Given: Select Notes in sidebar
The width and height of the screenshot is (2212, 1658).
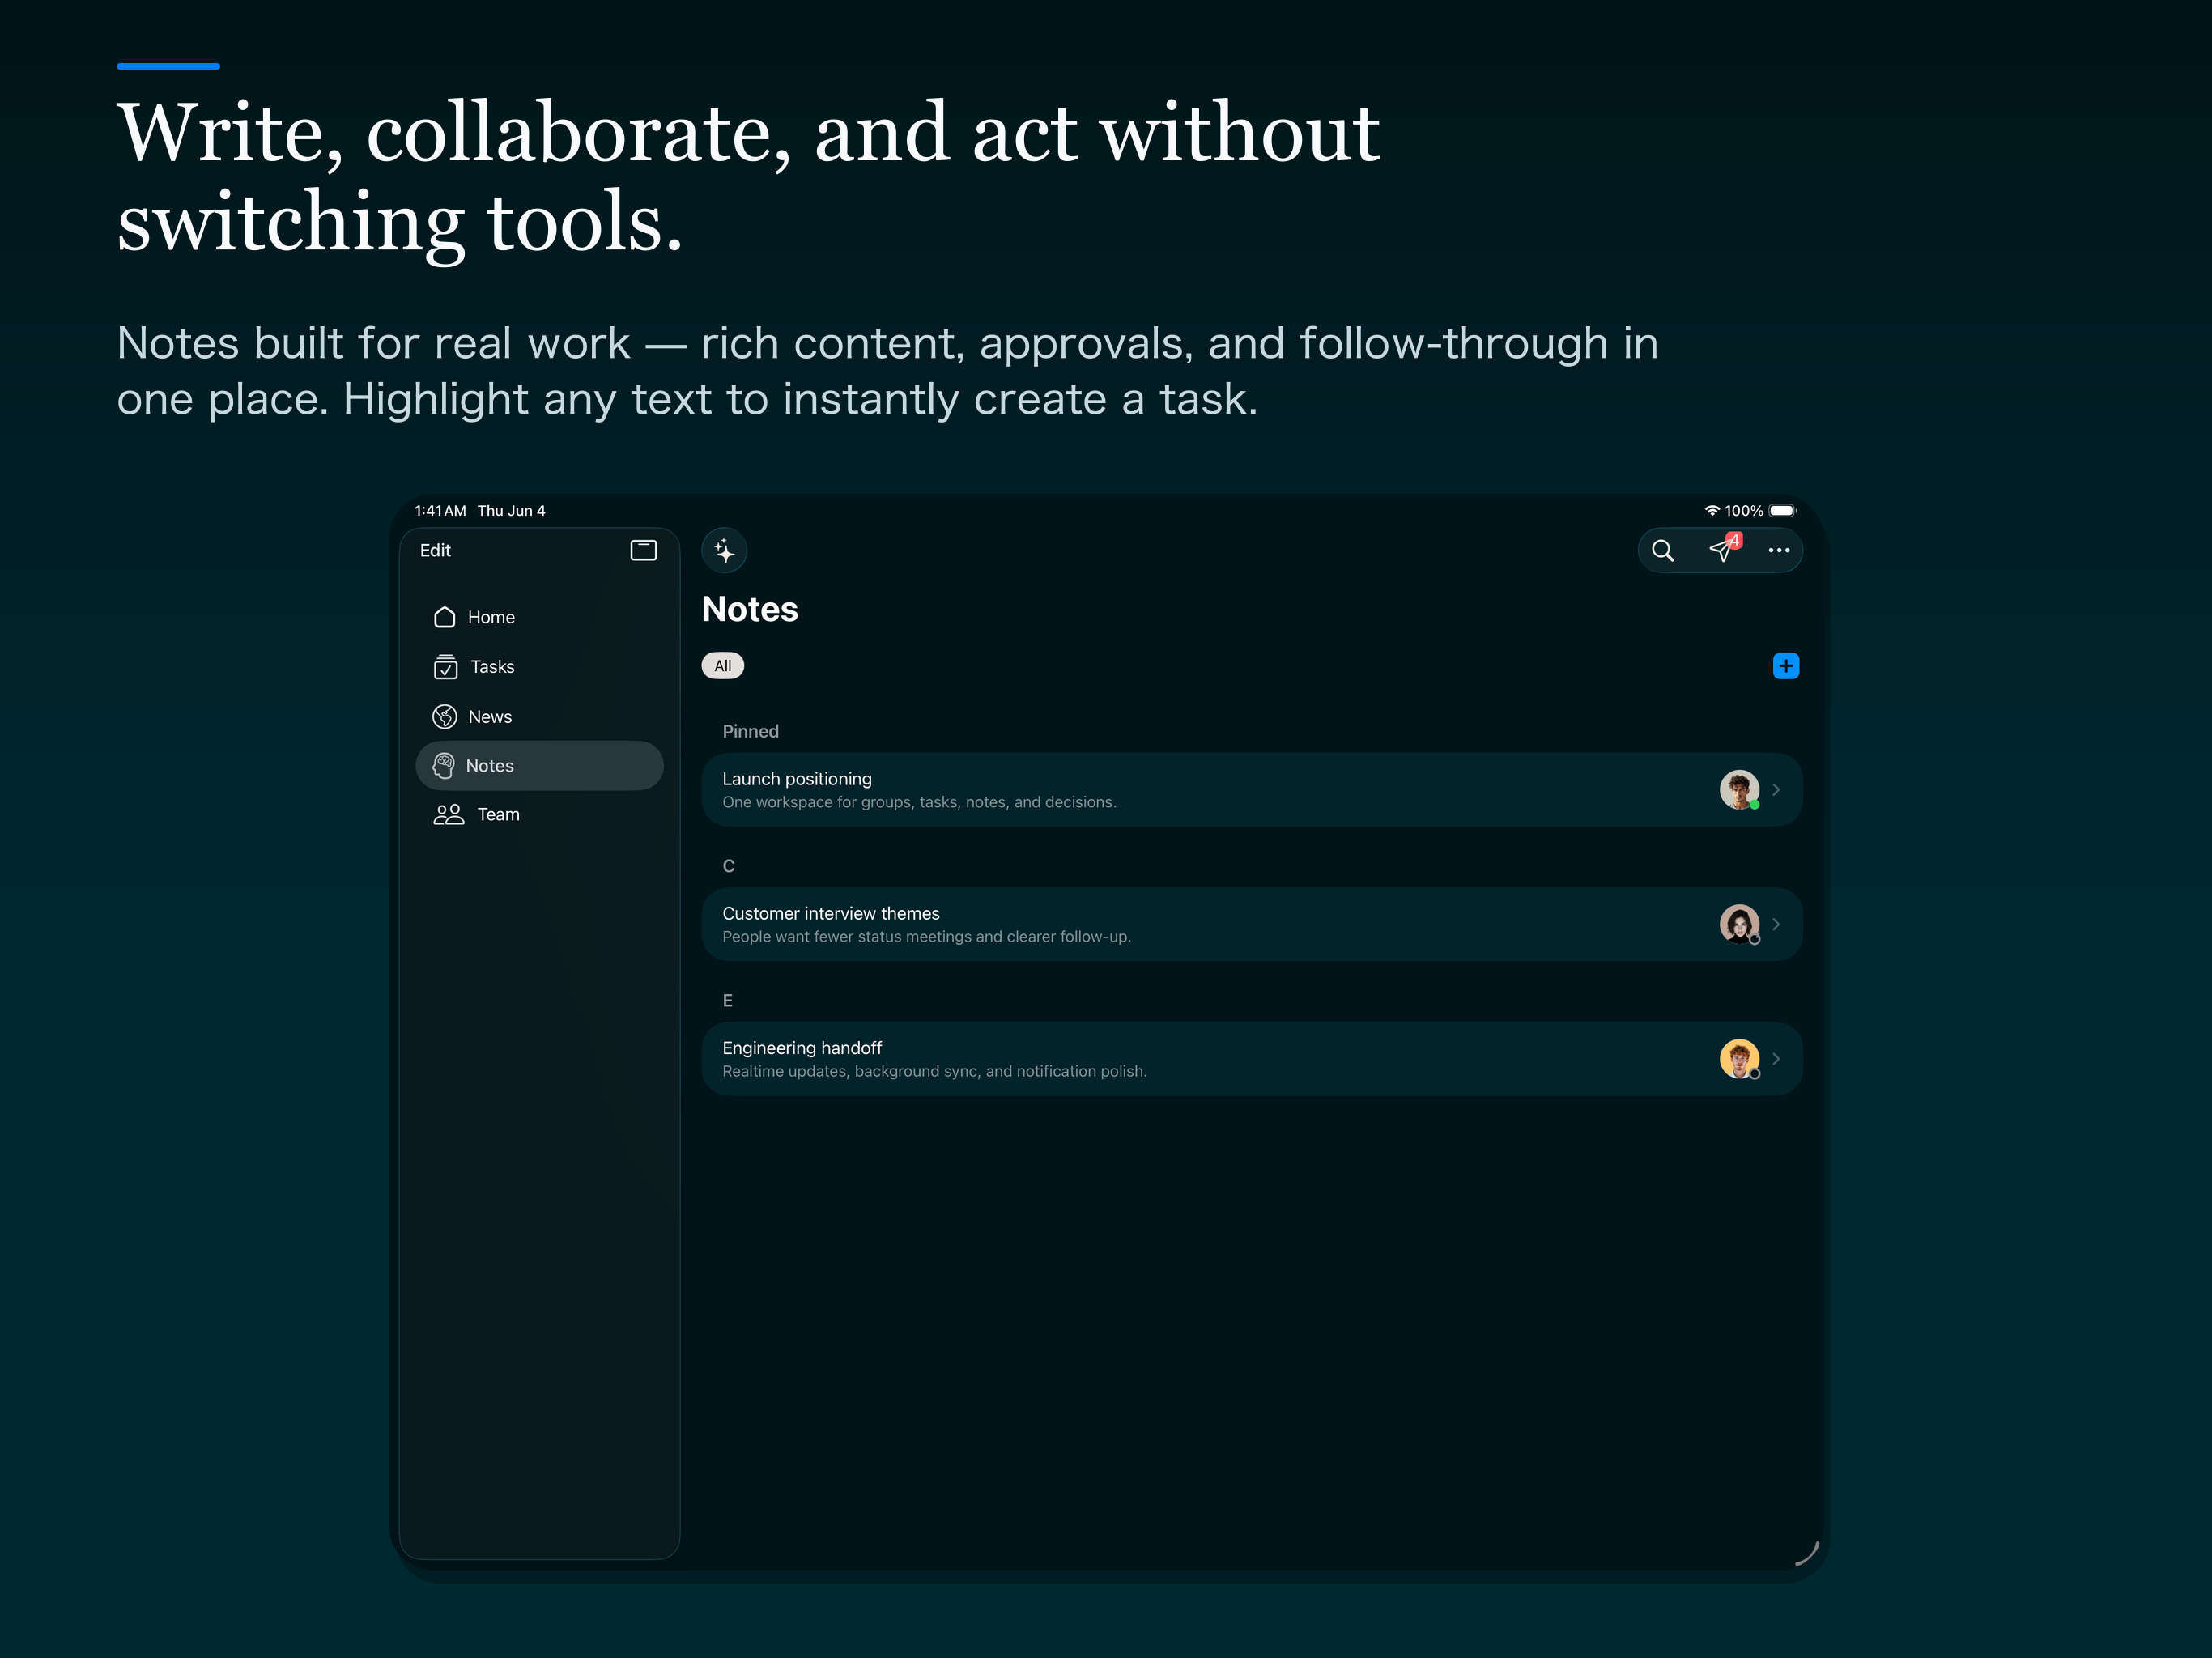Looking at the screenshot, I should 539,765.
